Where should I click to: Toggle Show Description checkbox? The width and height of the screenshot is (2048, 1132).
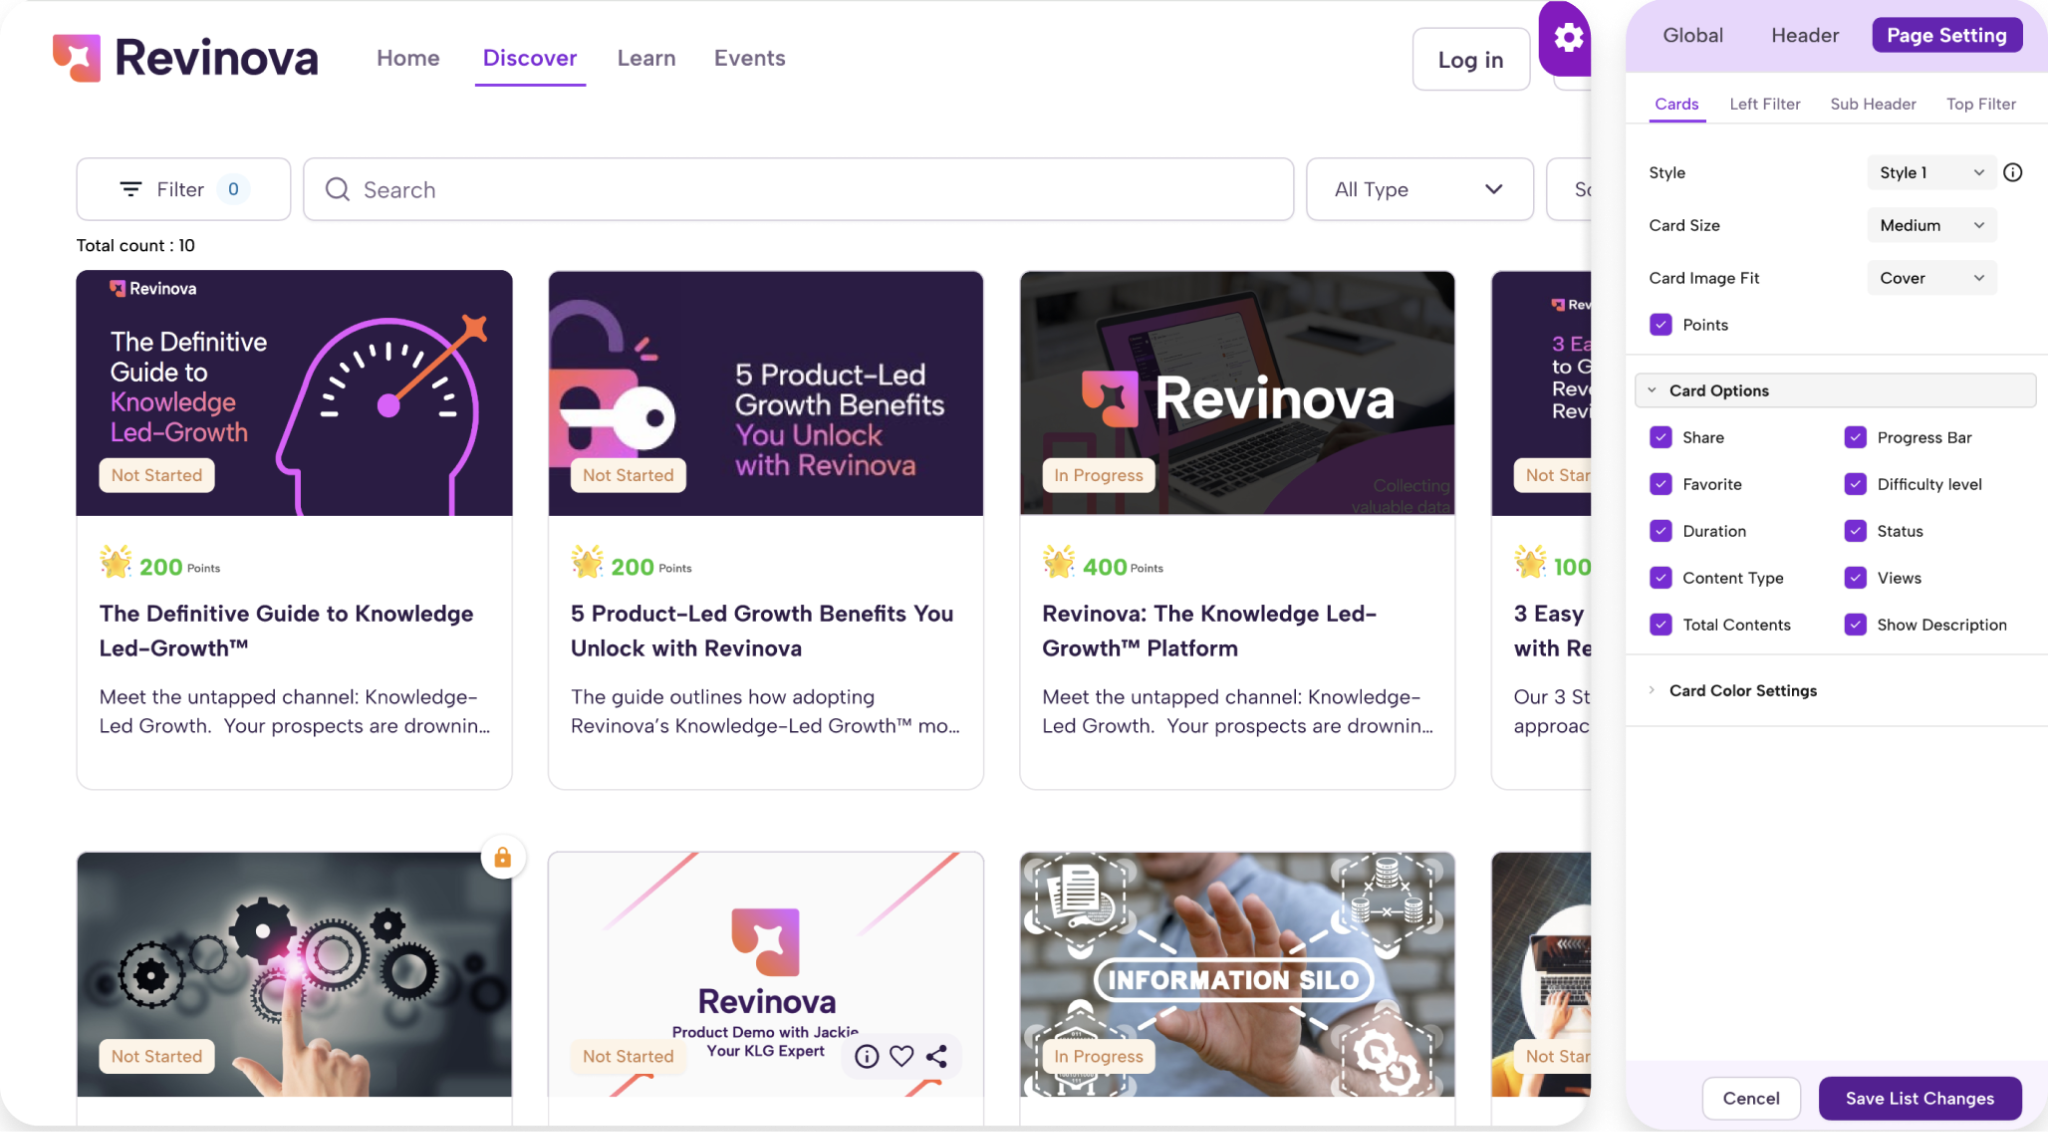coord(1855,624)
